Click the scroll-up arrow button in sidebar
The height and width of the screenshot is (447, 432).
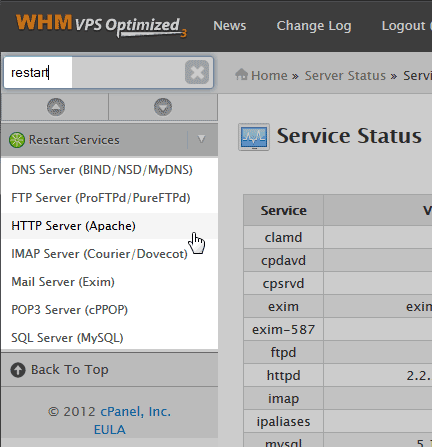tap(56, 107)
